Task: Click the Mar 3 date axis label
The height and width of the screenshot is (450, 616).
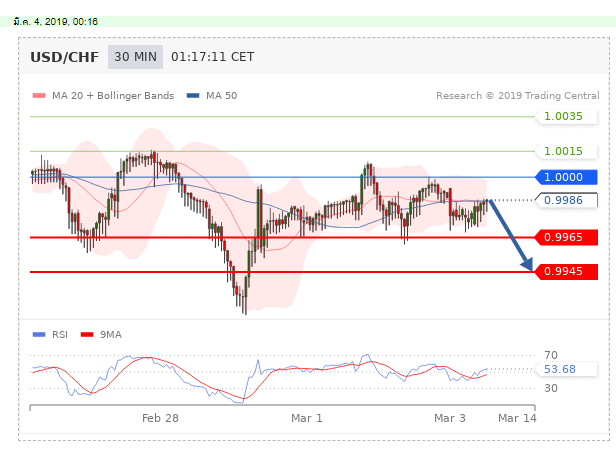Action: (450, 418)
